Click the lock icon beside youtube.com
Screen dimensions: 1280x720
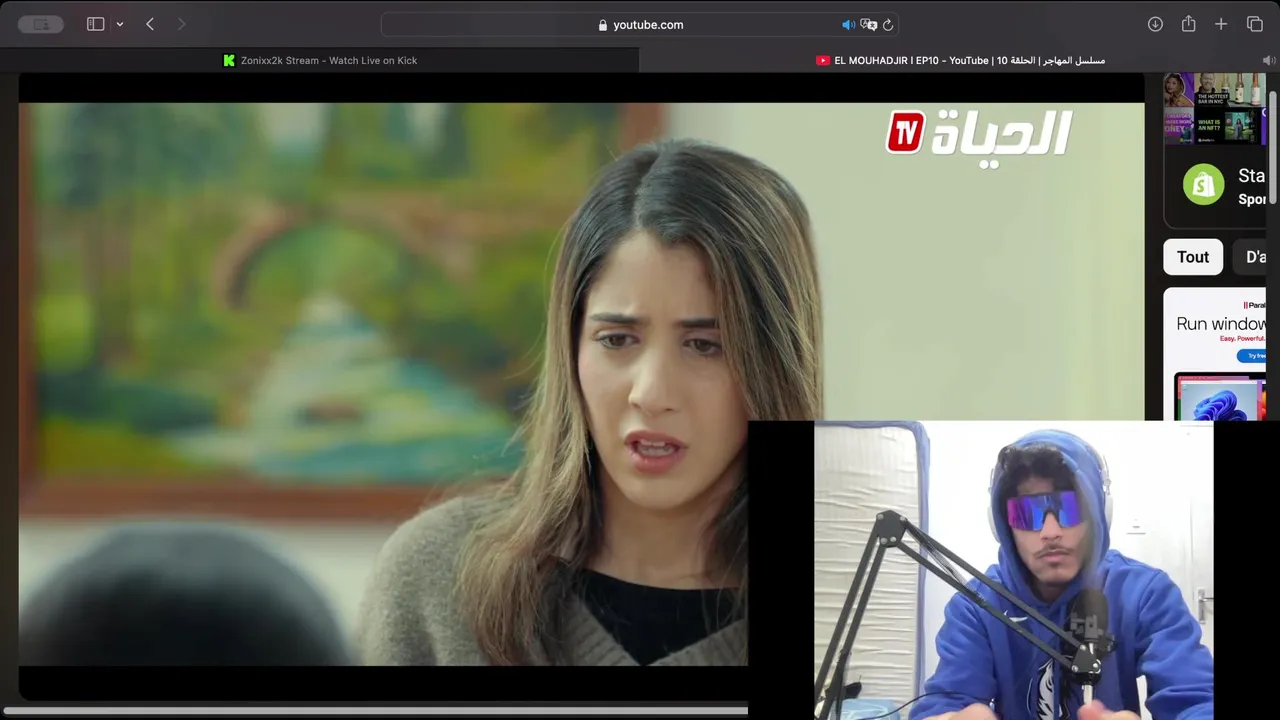click(603, 25)
